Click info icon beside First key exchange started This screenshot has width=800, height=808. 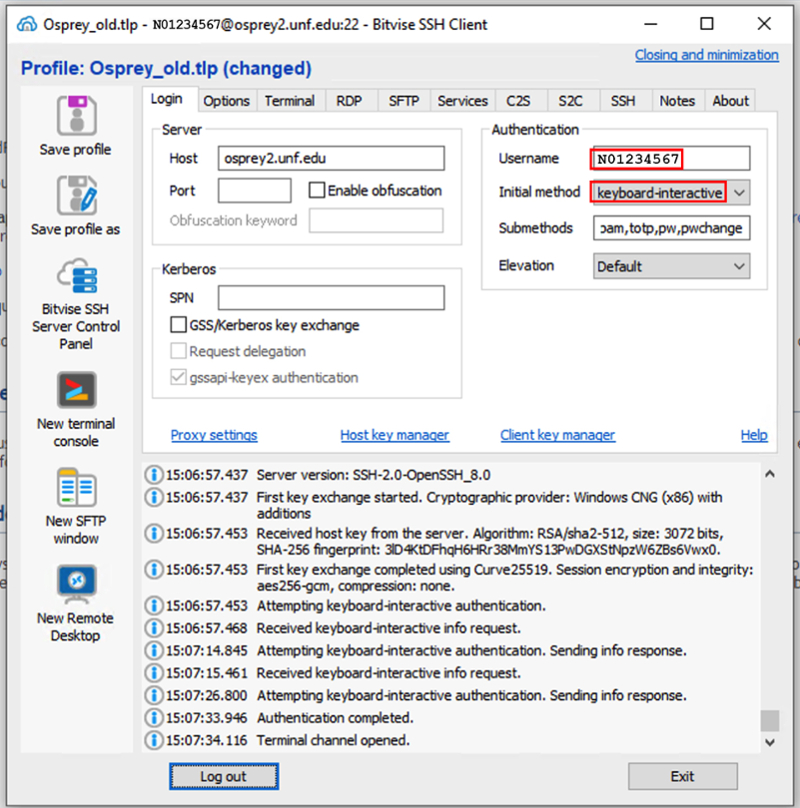click(x=154, y=497)
